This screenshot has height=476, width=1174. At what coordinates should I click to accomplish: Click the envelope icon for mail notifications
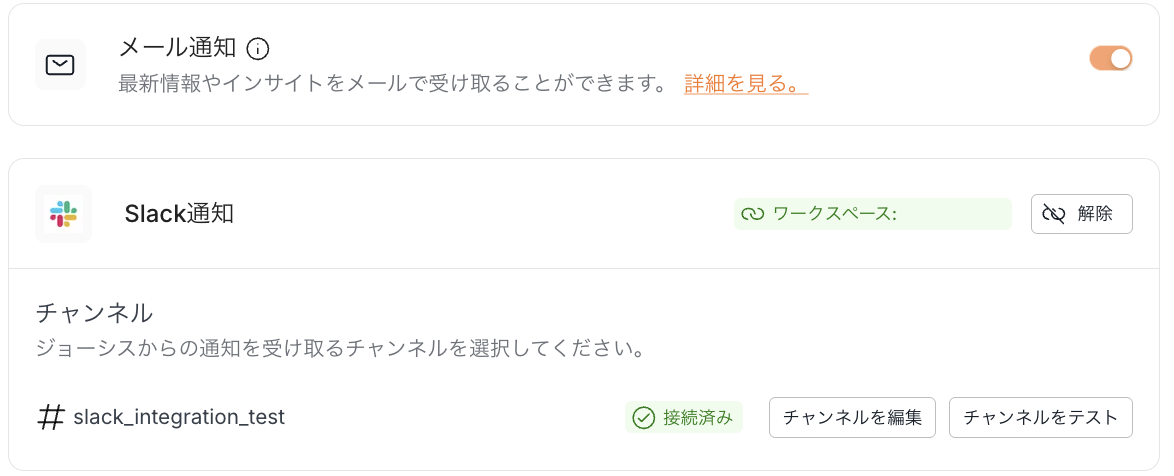pyautogui.click(x=60, y=65)
